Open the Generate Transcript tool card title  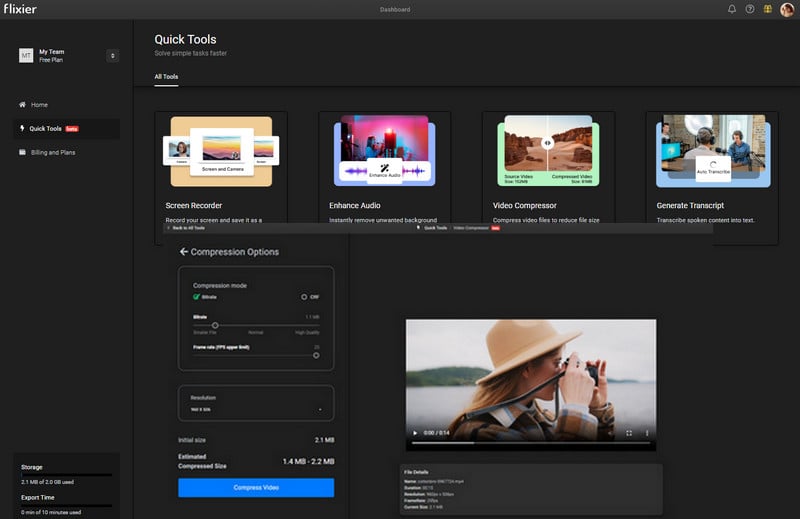pyautogui.click(x=690, y=205)
